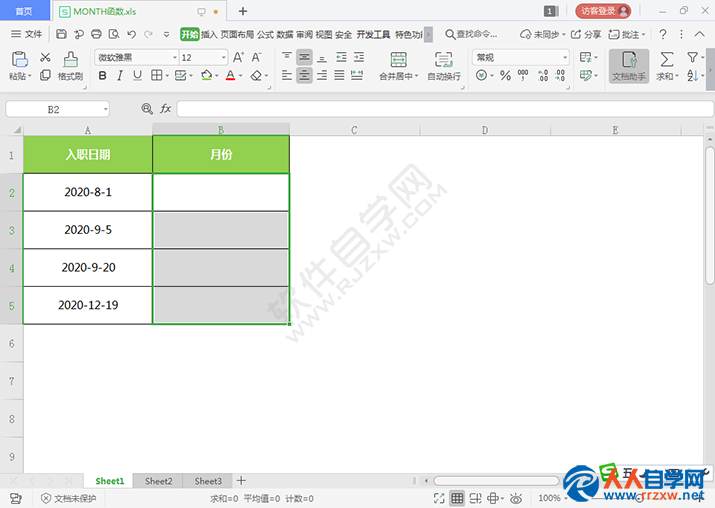Clear formatting with the eraser icon
715x508 pixels.
pos(256,75)
